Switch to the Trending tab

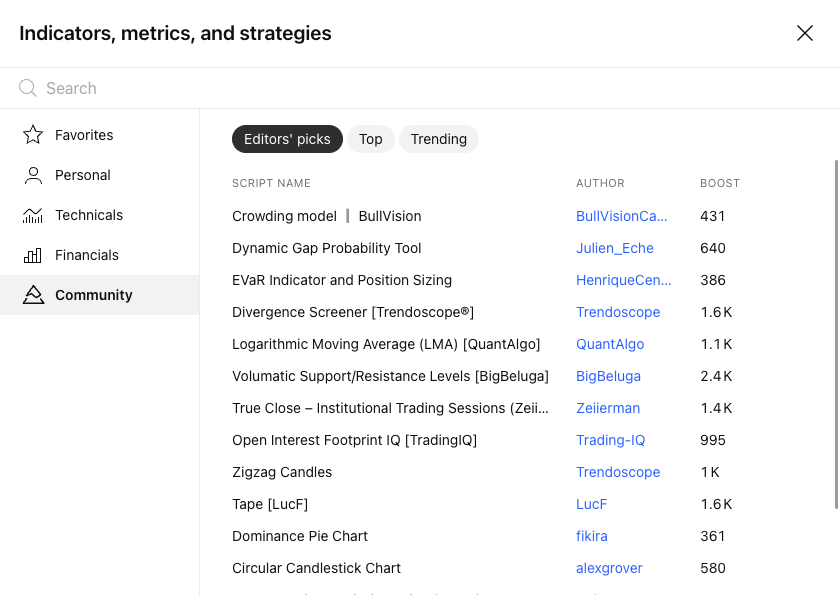pos(439,139)
